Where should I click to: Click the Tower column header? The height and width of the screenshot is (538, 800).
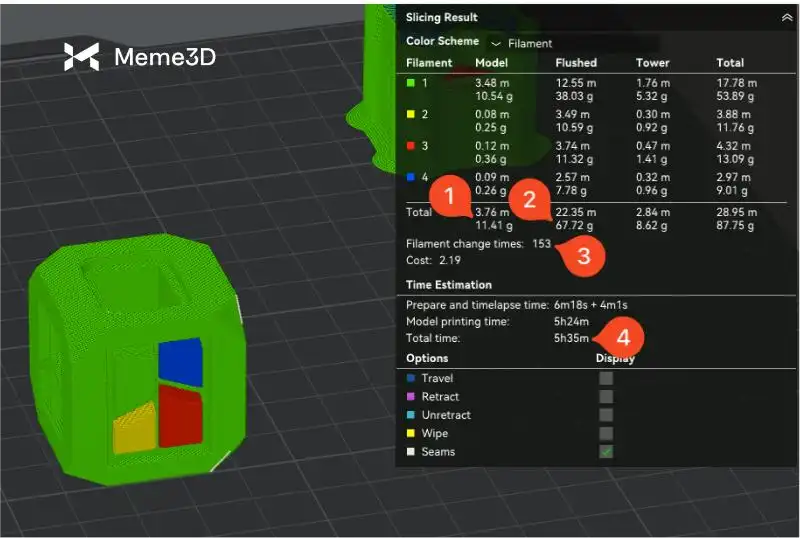[651, 63]
